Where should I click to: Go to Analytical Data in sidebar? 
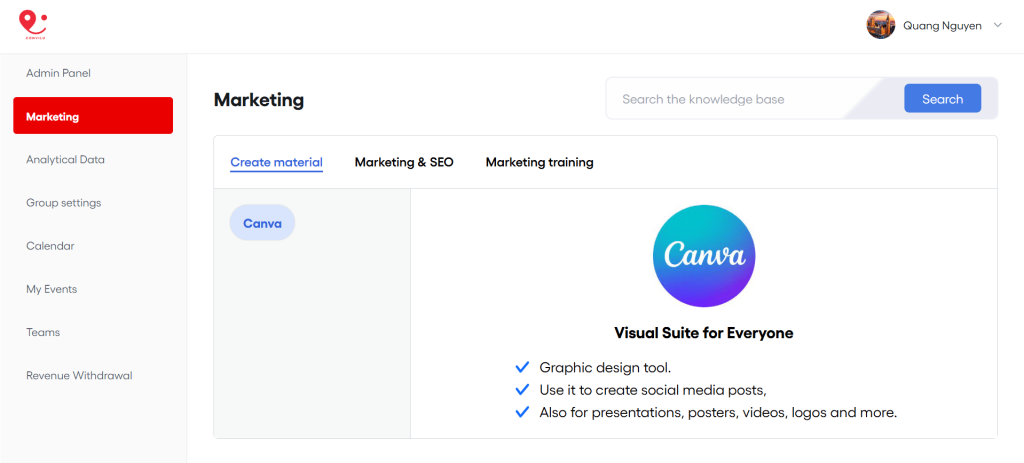[65, 159]
